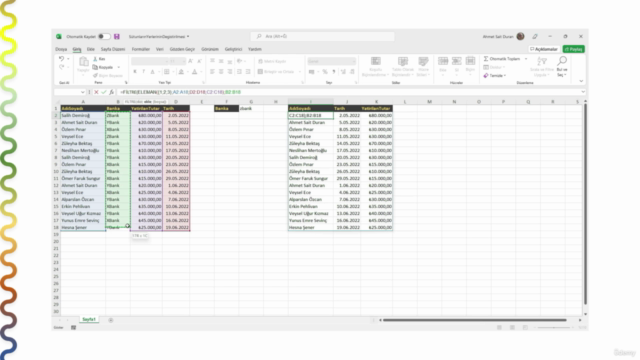Confirm the formula with the green check
Screen dimensions: 640x360
coord(104,92)
